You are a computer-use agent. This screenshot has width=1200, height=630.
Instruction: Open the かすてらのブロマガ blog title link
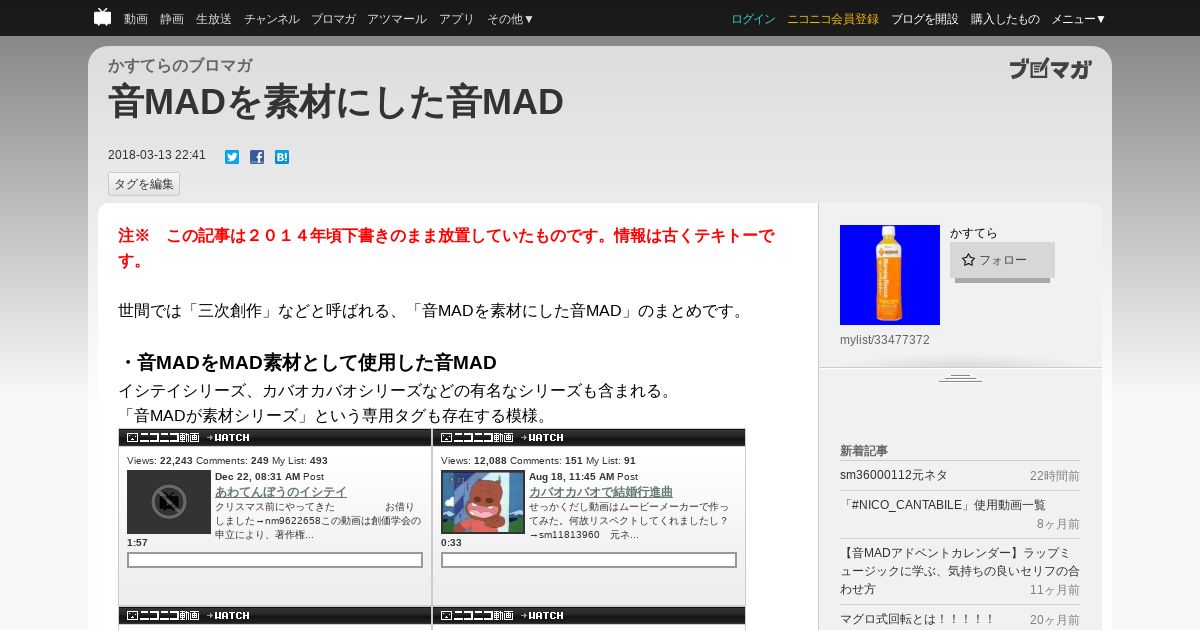tap(180, 66)
